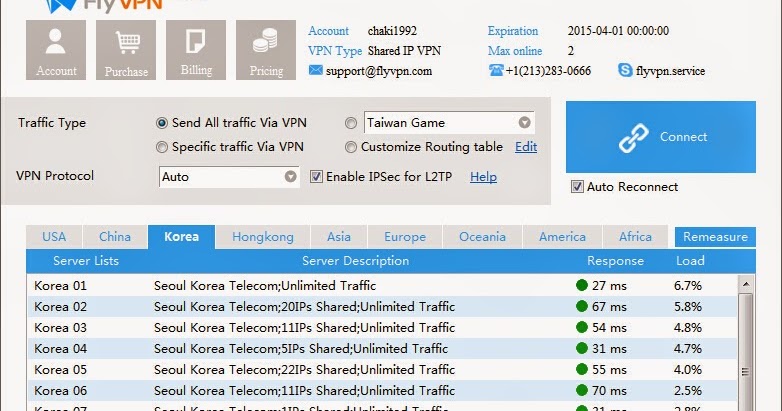
Task: Click green status dot for Korea 06
Action: tap(582, 390)
